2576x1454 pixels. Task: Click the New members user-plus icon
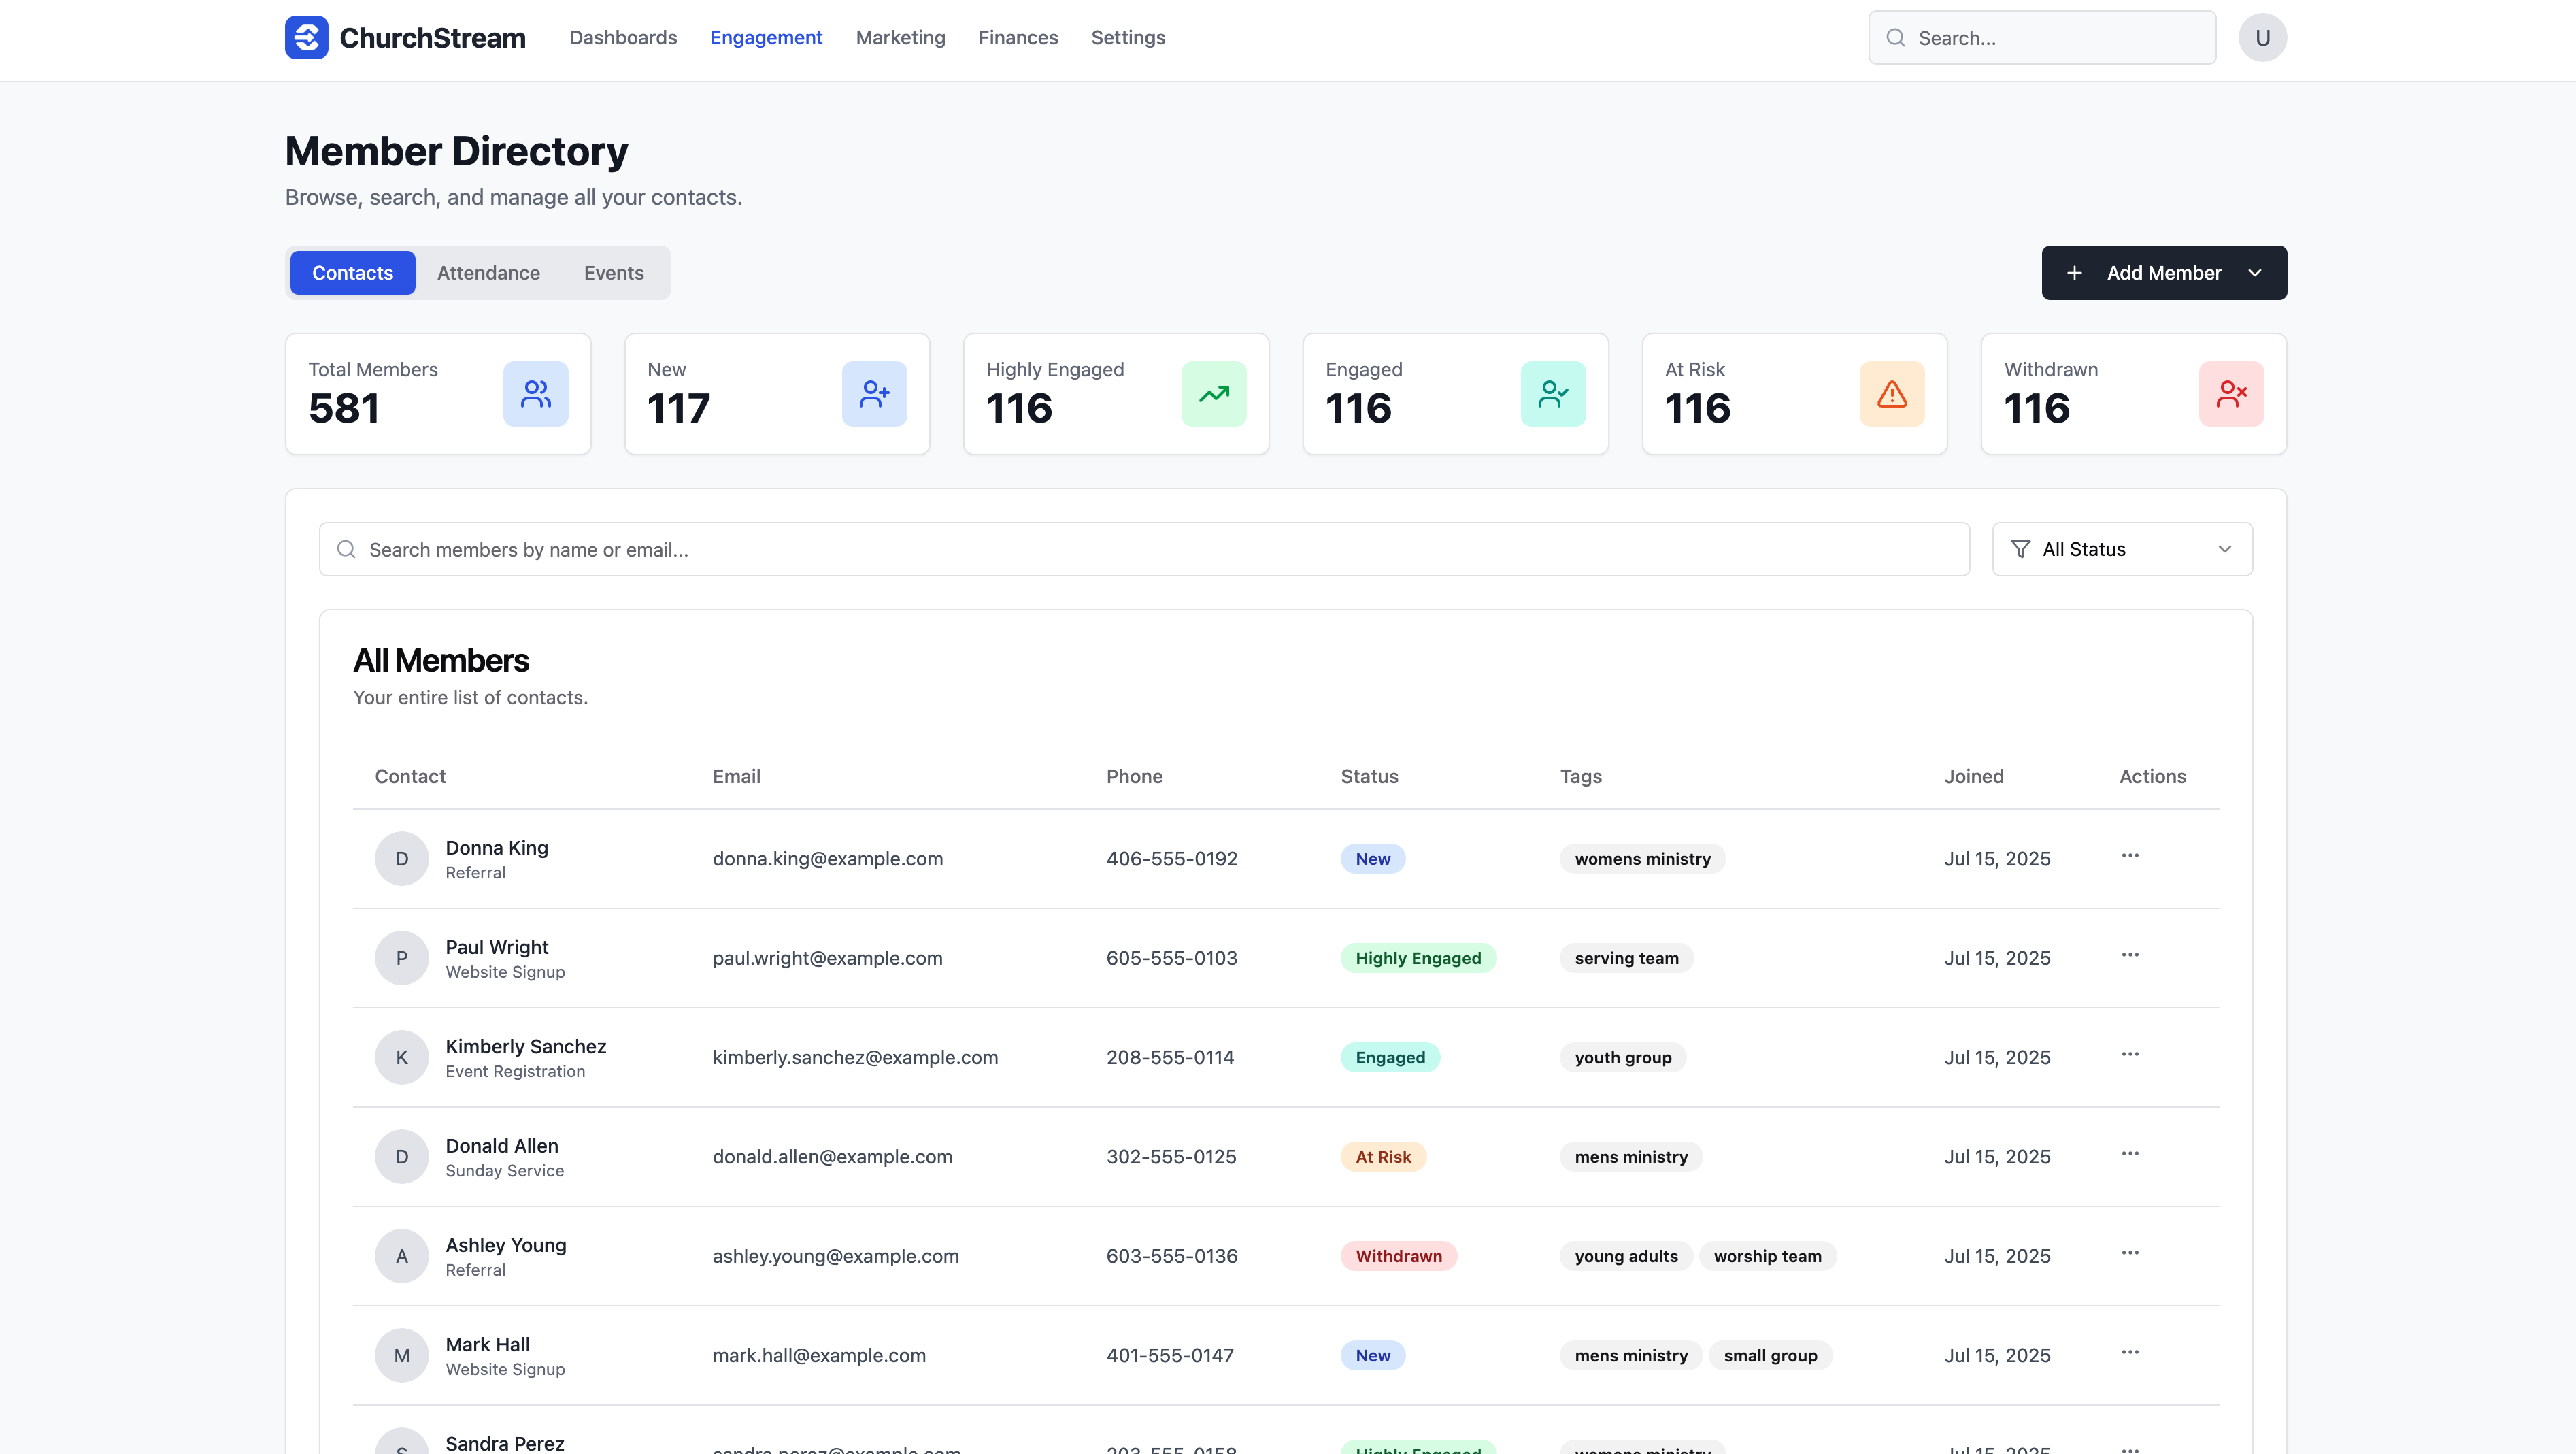[874, 393]
